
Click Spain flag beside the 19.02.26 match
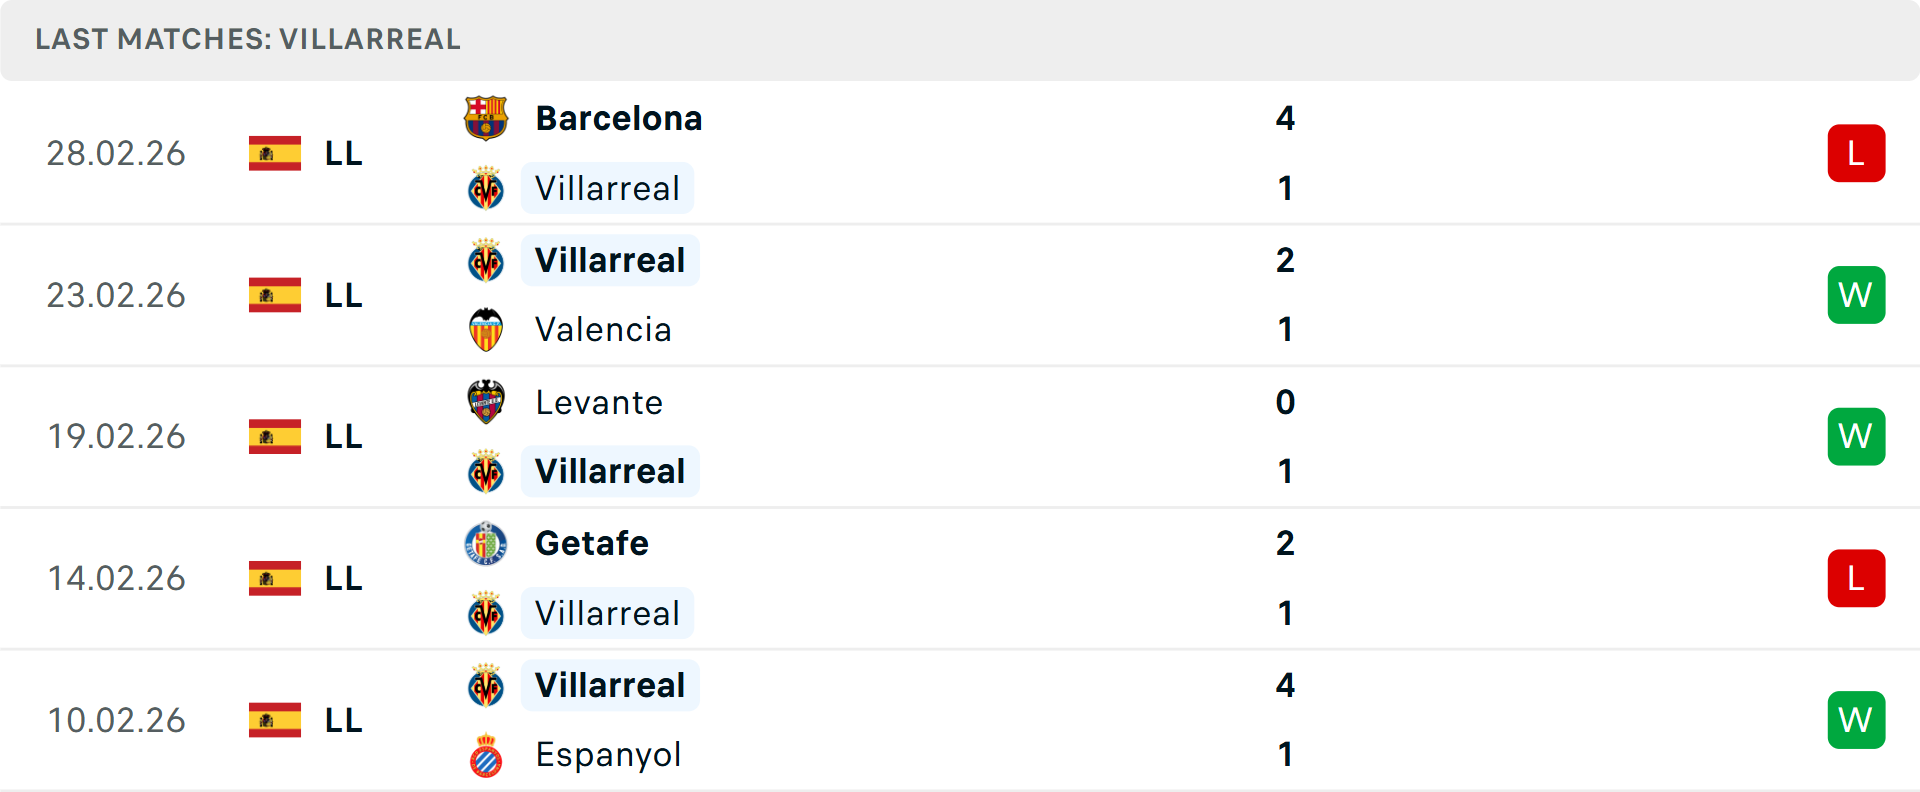(275, 437)
